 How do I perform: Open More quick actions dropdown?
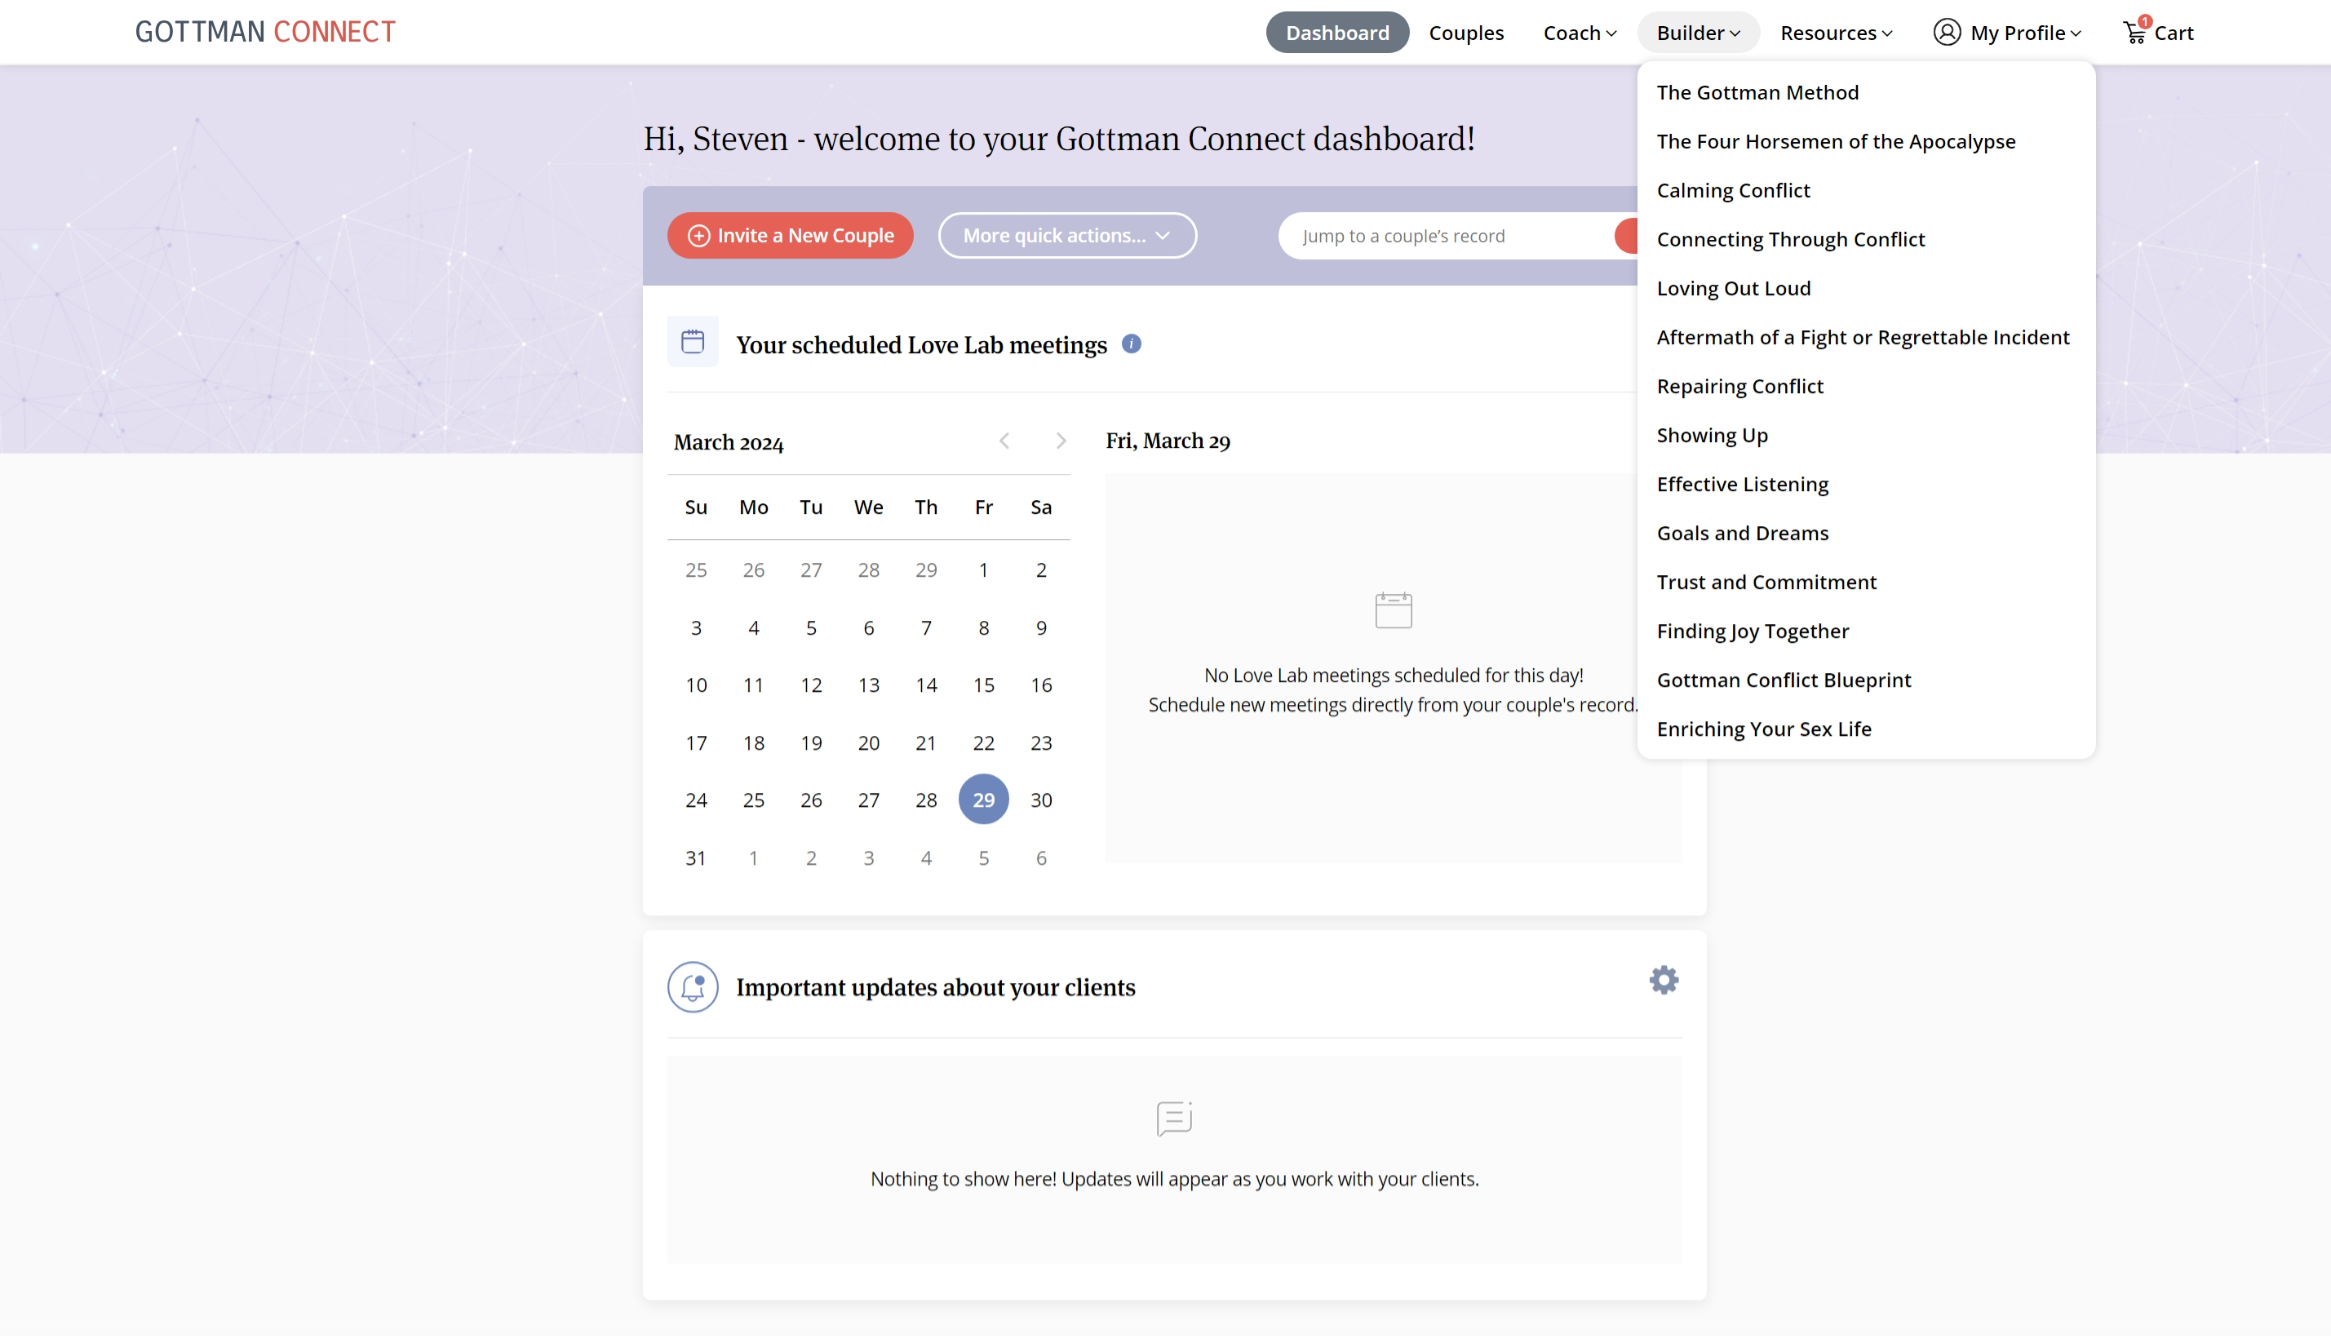pyautogui.click(x=1067, y=236)
